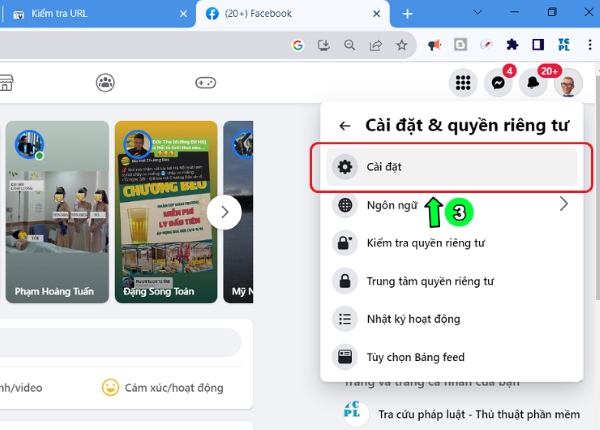Open the Facebook apps grid menu
Screen dimensions: 600x430
coord(462,83)
